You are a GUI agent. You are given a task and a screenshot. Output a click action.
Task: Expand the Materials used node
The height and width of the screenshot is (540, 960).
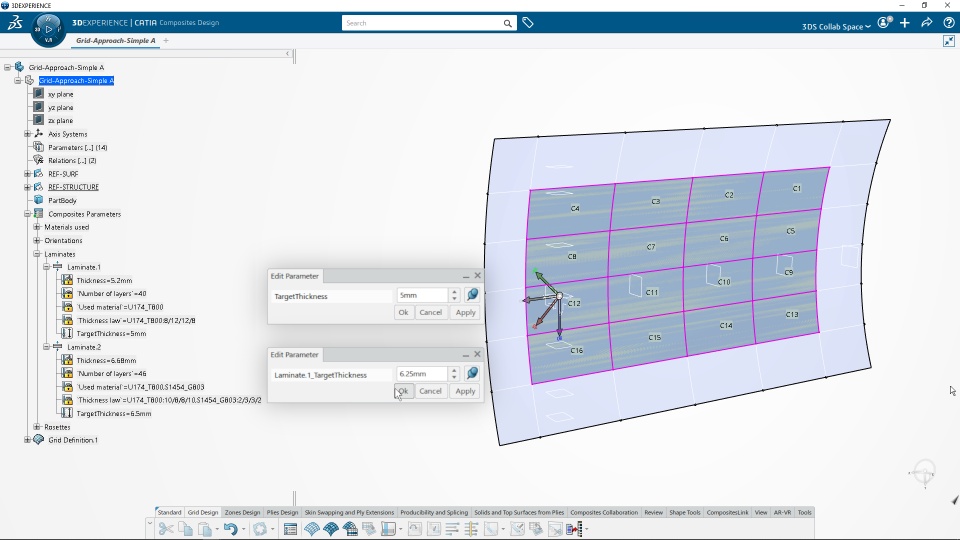pos(37,227)
